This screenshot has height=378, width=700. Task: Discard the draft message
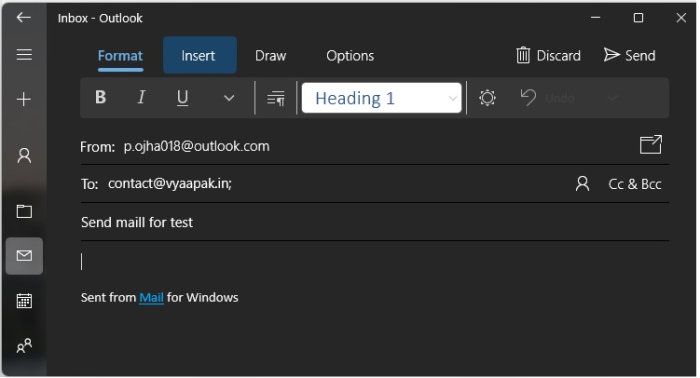click(549, 56)
